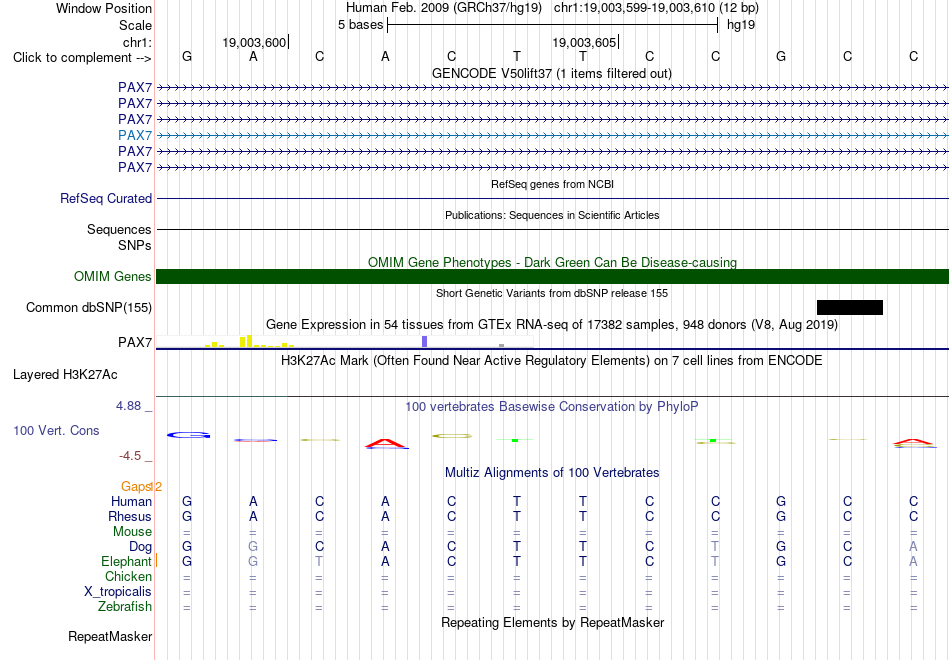Select the Mouse alignment row label
950x660 pixels.
[132, 532]
